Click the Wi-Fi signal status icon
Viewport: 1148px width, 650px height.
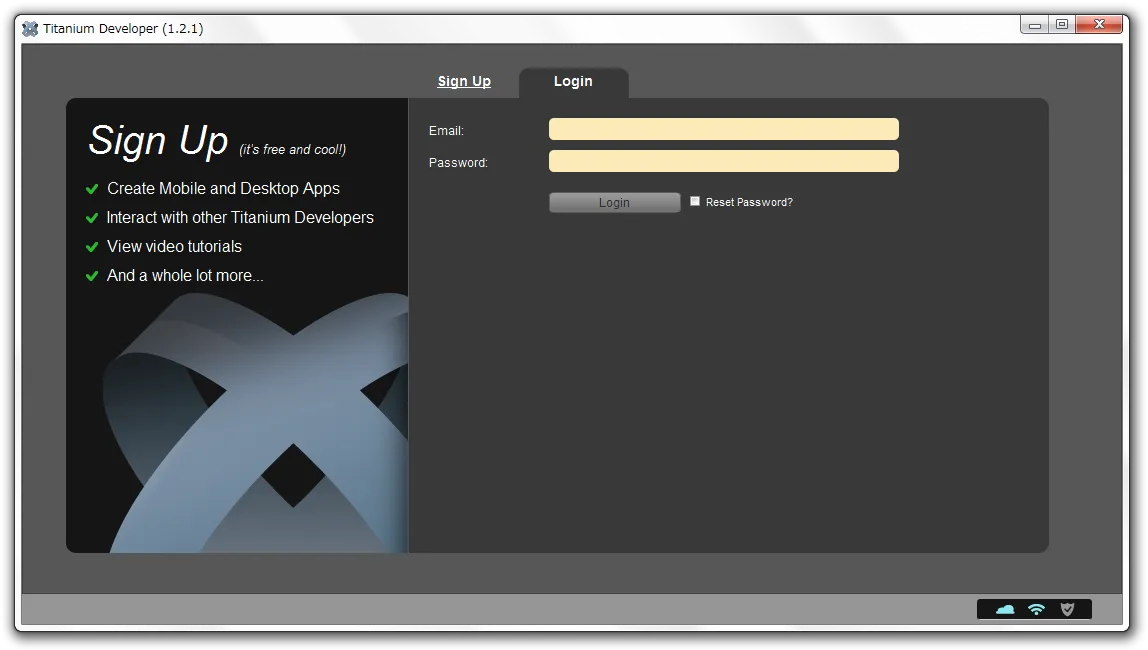1036,609
